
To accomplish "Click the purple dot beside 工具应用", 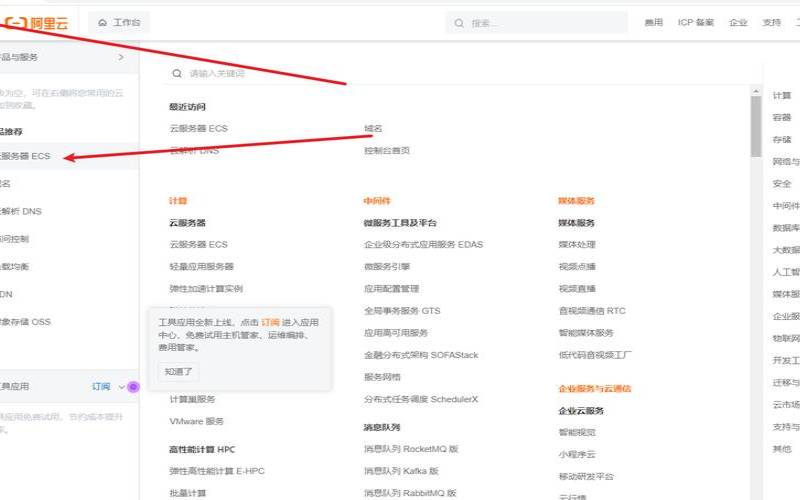I will tap(133, 387).
